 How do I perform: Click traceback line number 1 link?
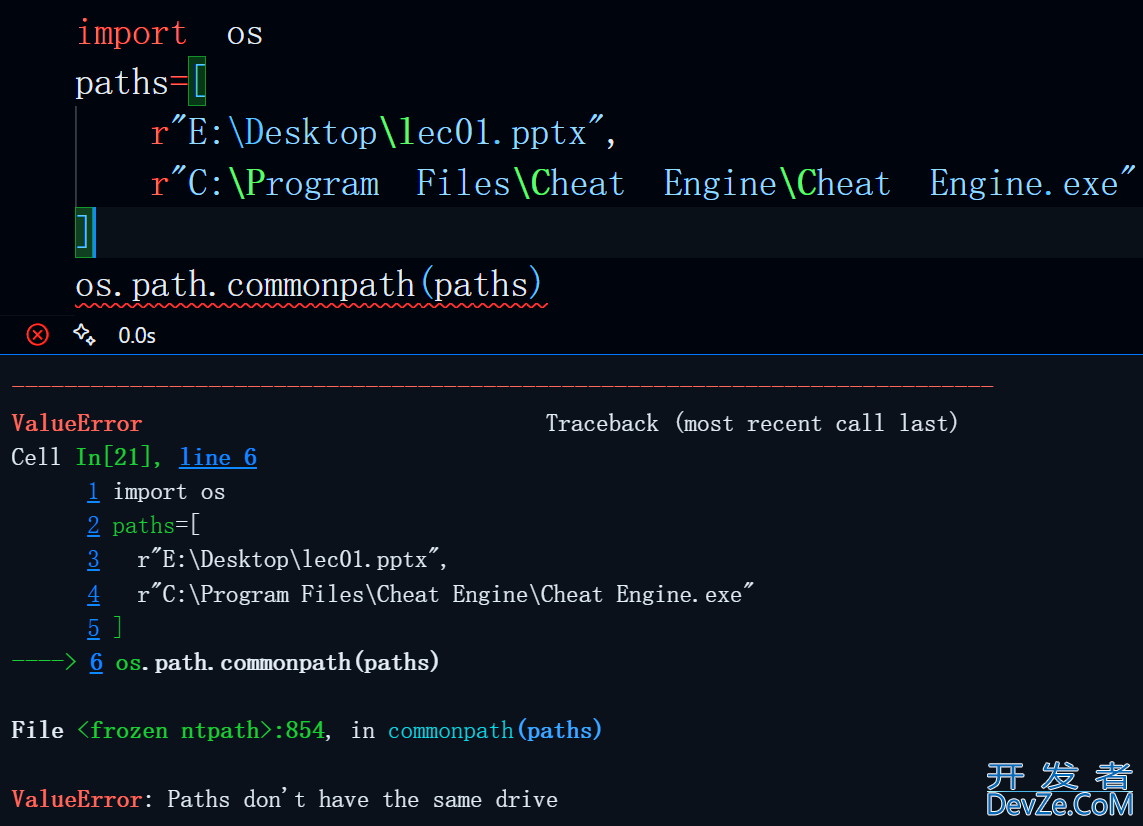click(93, 492)
